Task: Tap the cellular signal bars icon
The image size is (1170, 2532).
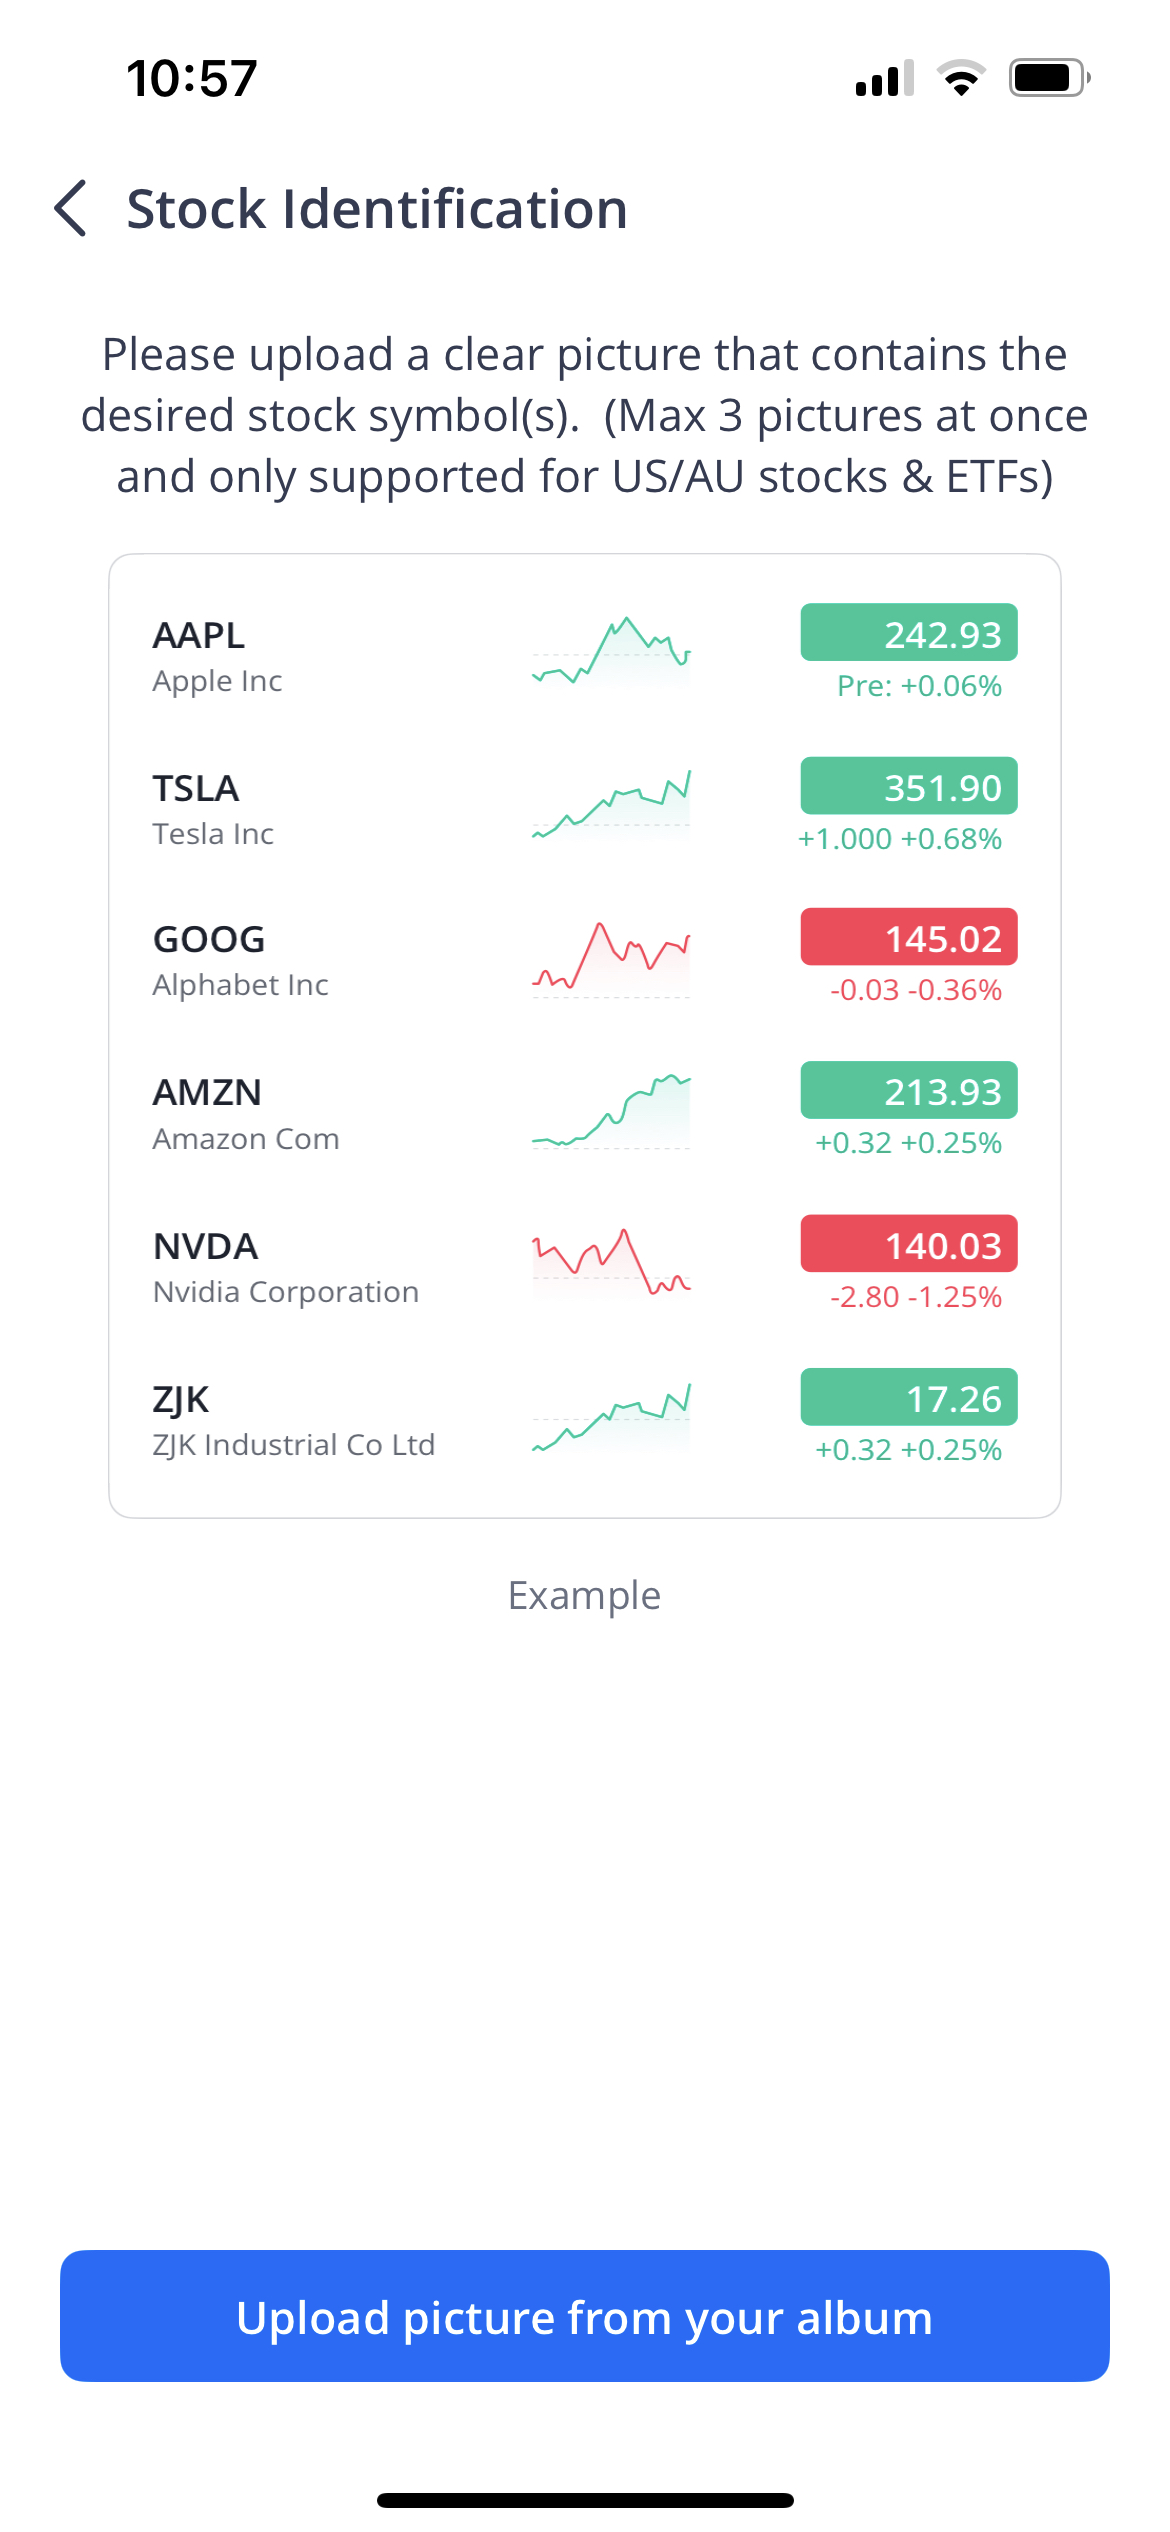Action: [x=884, y=78]
